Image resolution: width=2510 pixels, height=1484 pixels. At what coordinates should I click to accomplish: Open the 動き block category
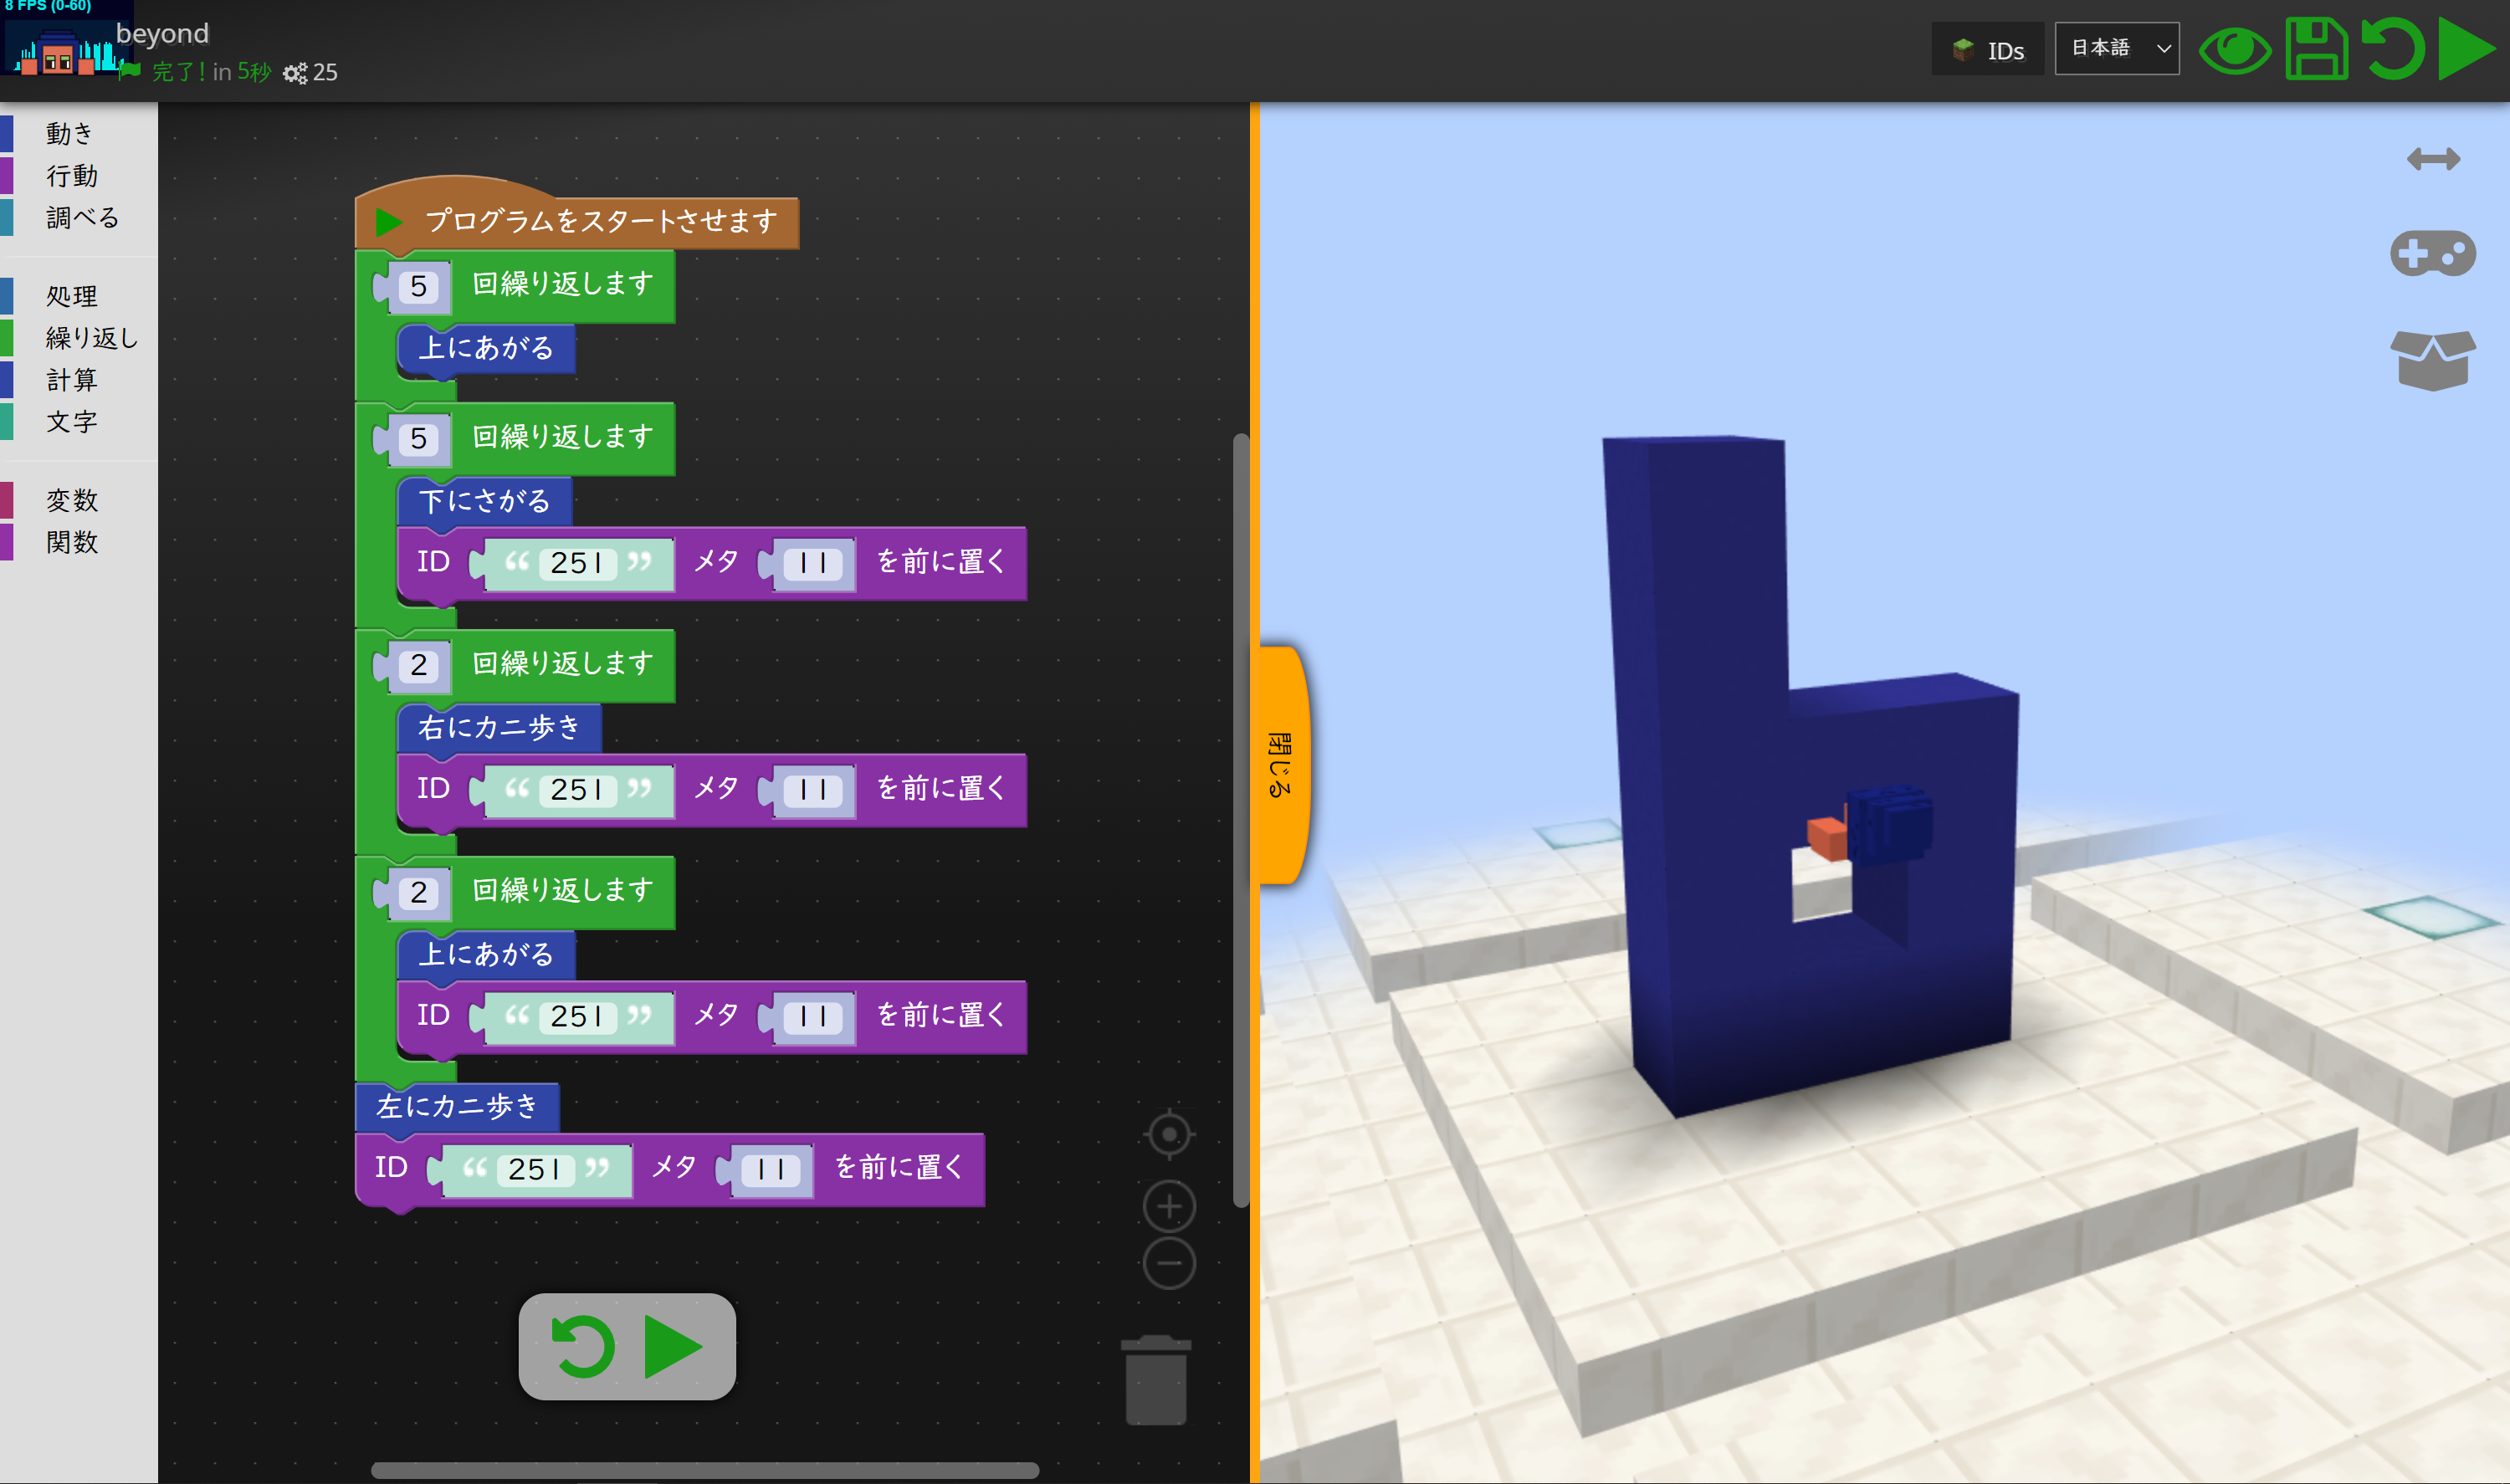(x=70, y=133)
